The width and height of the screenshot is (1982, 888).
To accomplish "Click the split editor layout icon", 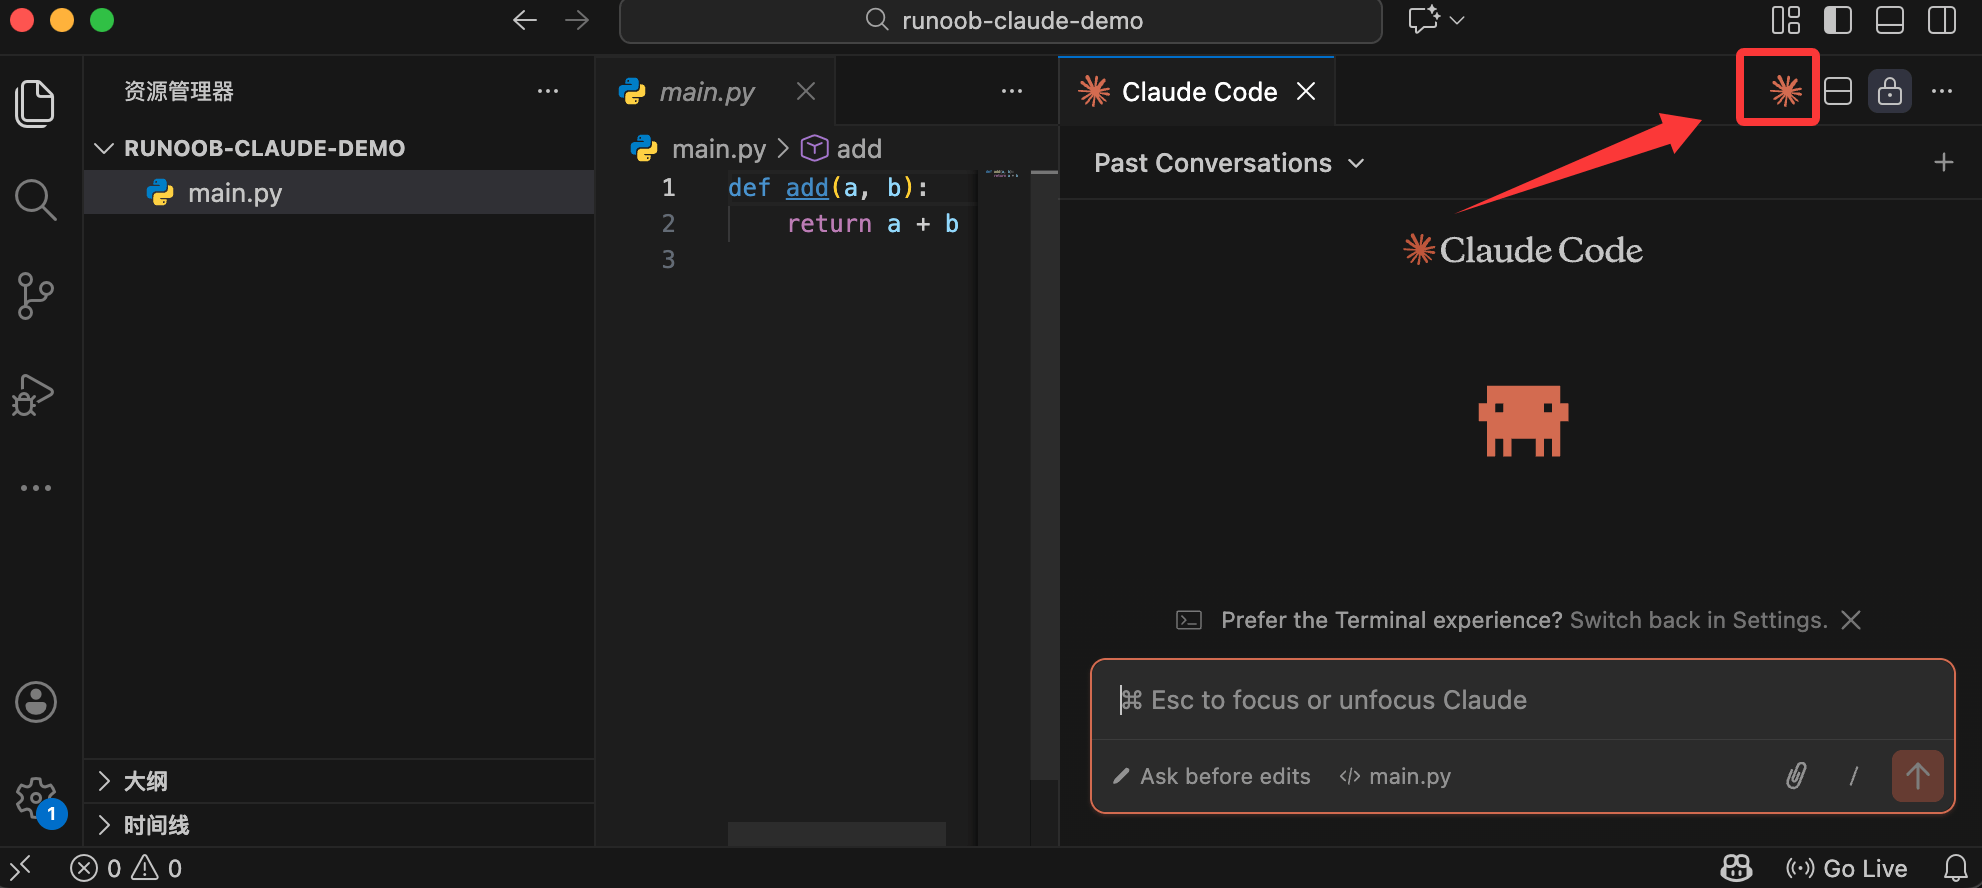I will [x=1838, y=91].
